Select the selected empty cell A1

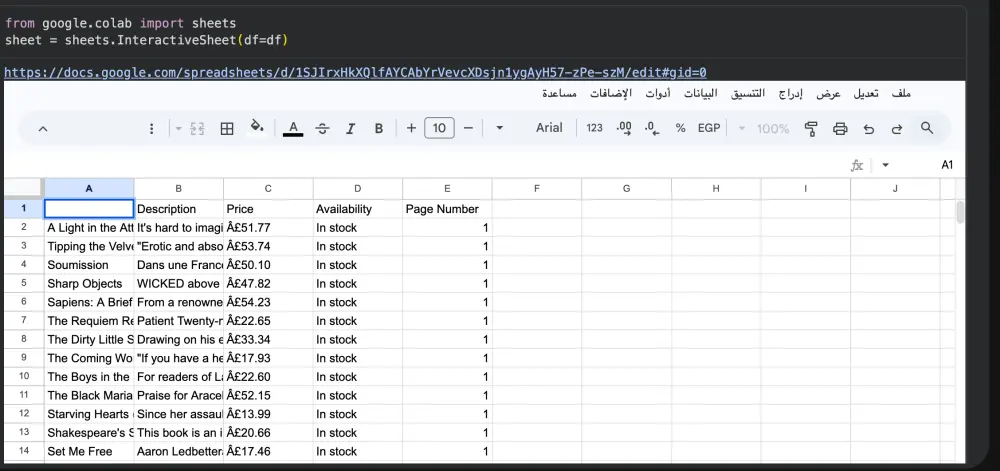pyautogui.click(x=89, y=209)
